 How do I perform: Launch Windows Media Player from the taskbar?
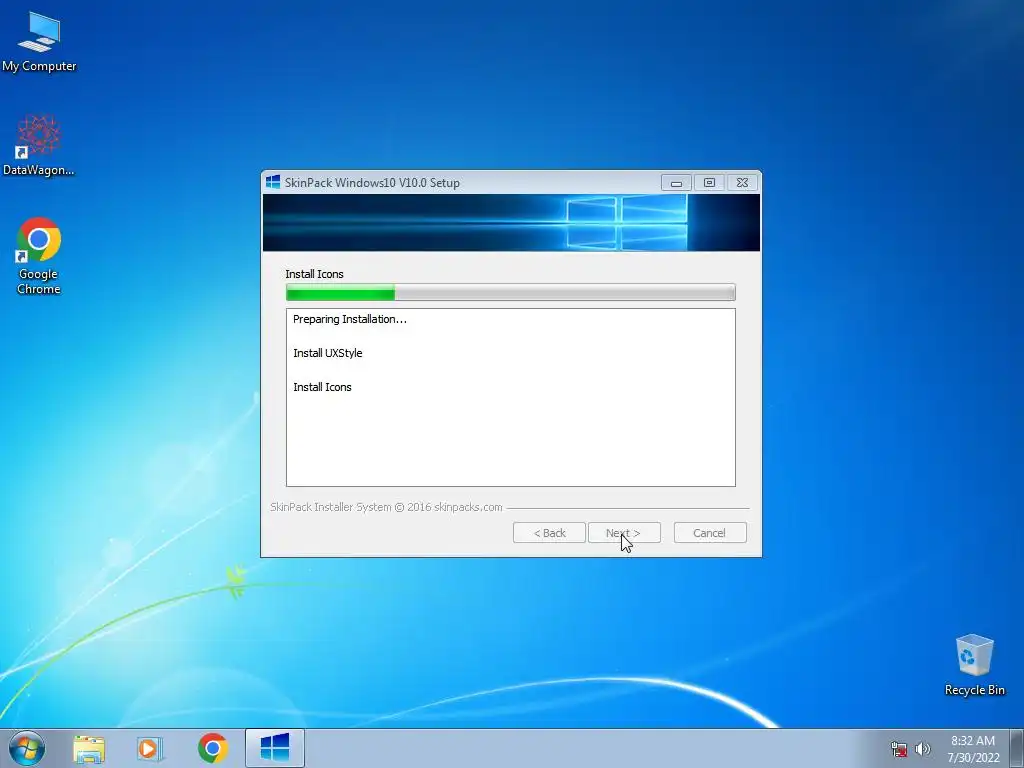[x=150, y=748]
